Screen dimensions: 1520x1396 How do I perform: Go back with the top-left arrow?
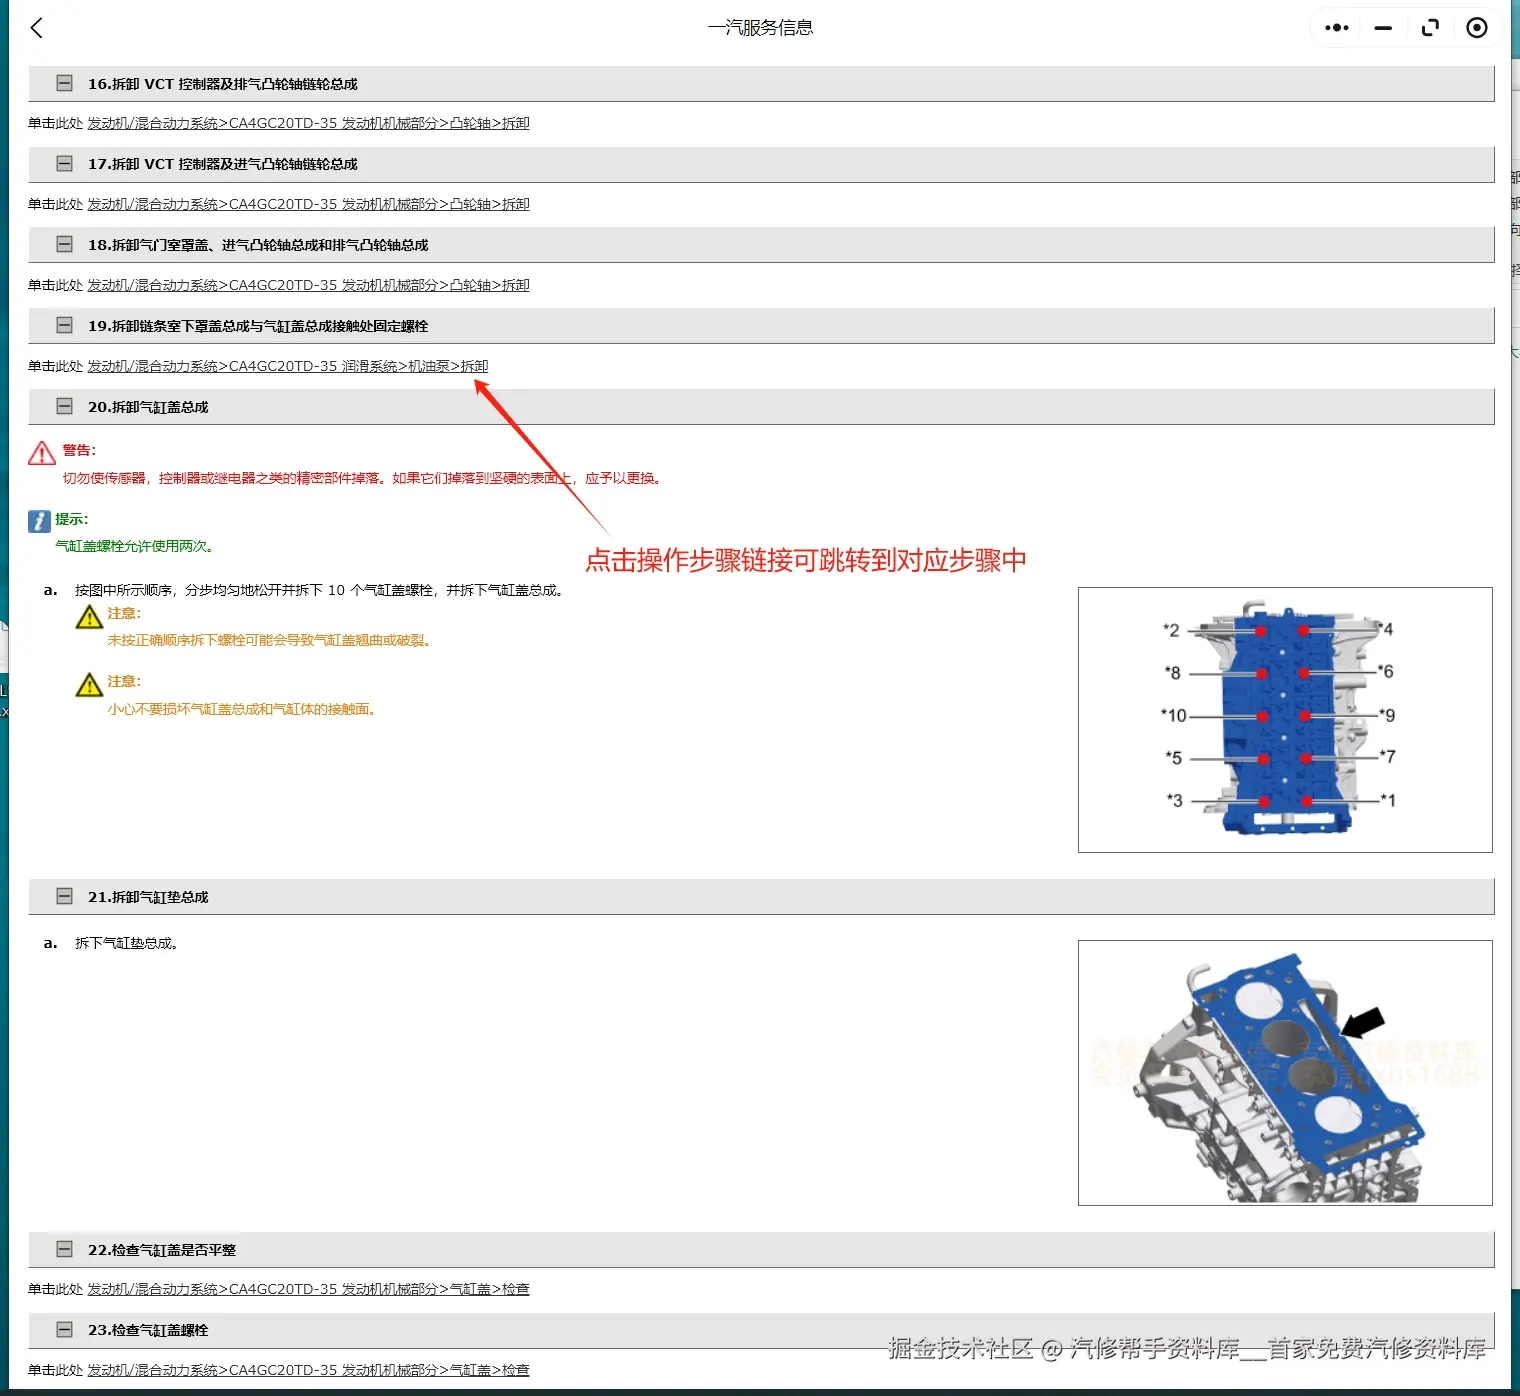point(37,28)
